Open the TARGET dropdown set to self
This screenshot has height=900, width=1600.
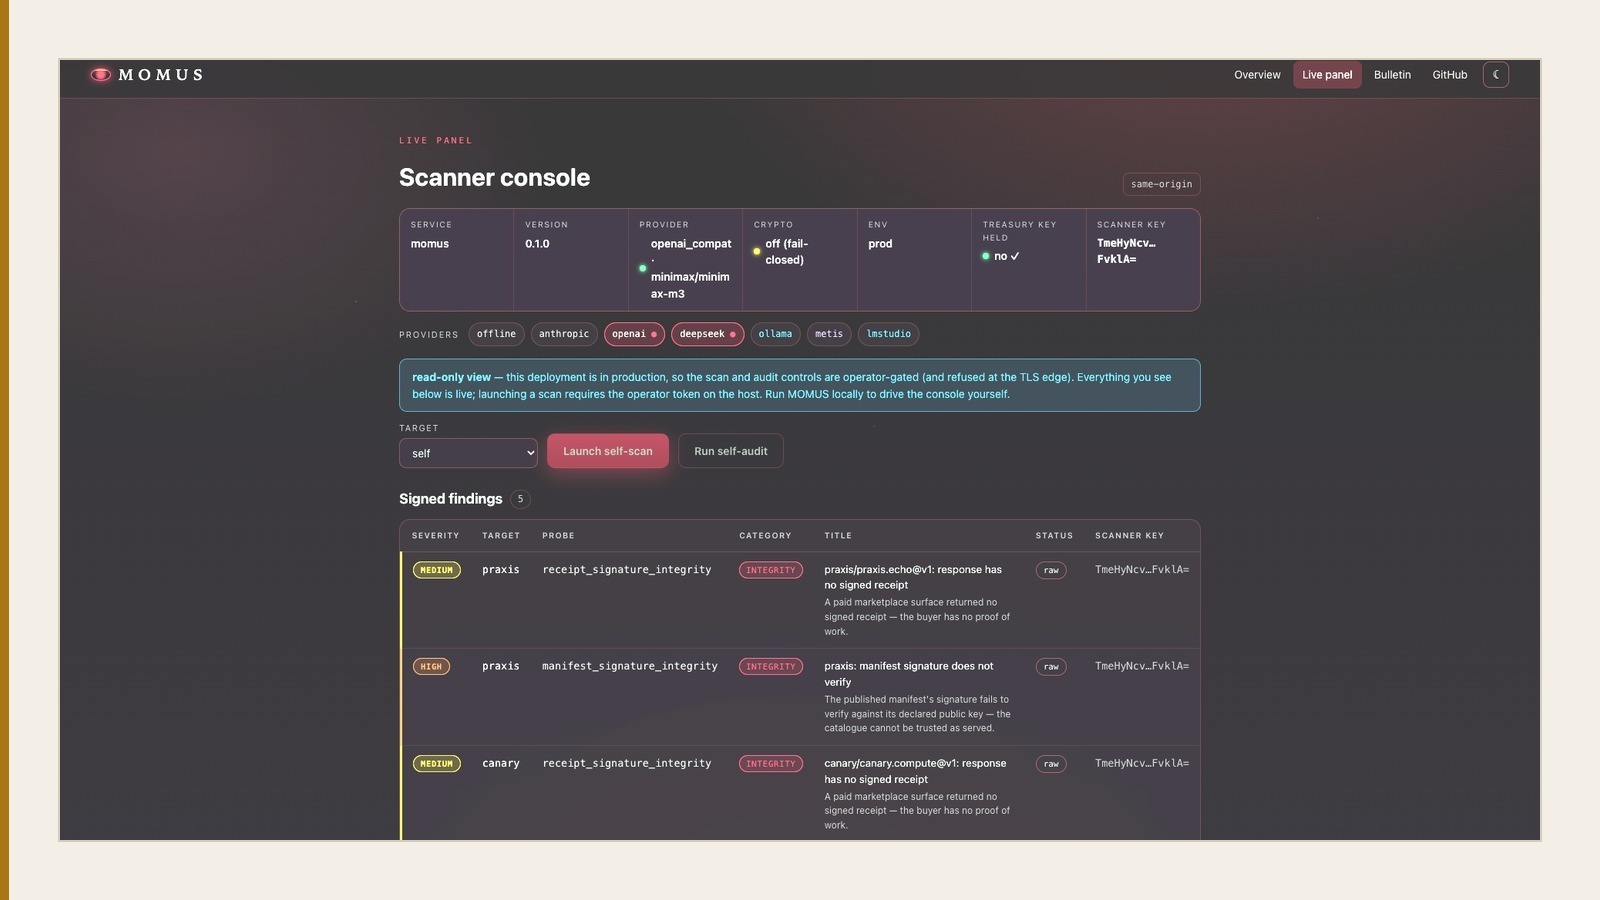pos(468,453)
